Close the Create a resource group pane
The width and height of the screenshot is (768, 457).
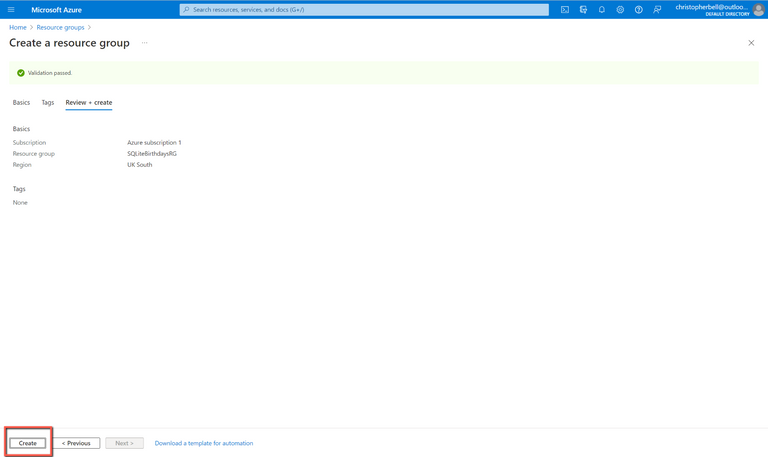(x=751, y=43)
